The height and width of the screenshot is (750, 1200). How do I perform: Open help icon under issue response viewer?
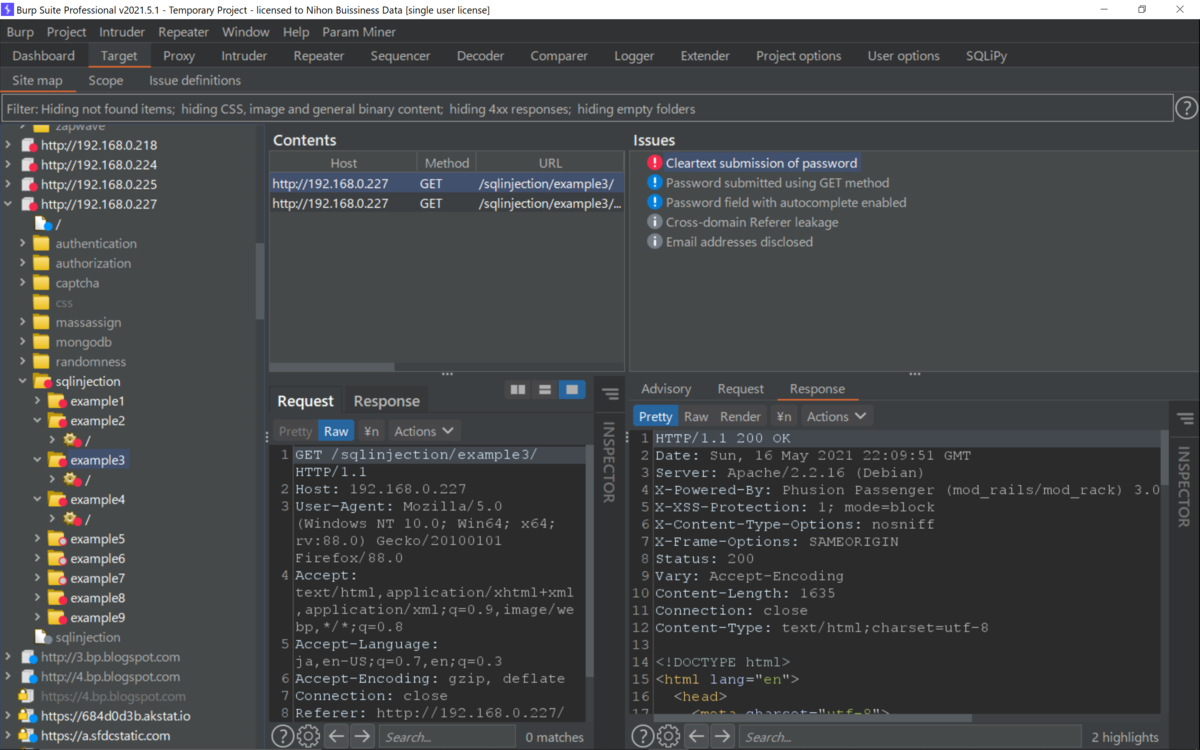point(643,737)
